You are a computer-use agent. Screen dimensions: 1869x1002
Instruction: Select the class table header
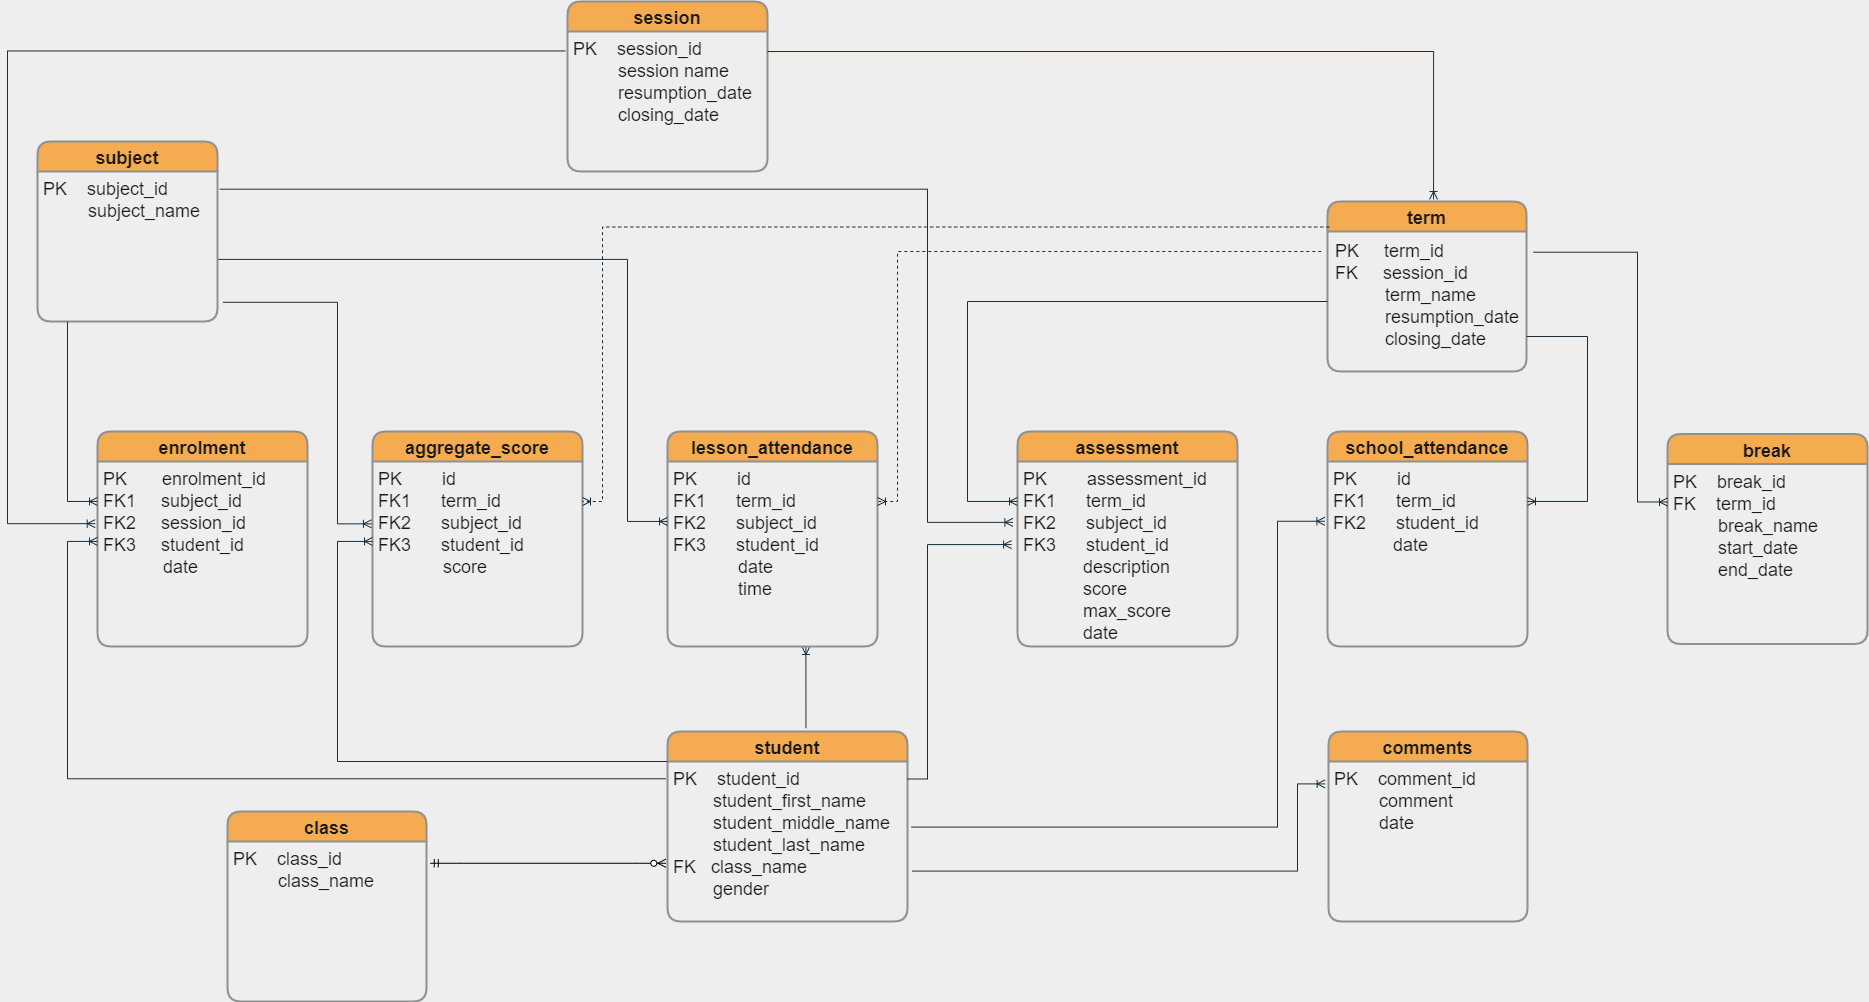click(x=326, y=828)
